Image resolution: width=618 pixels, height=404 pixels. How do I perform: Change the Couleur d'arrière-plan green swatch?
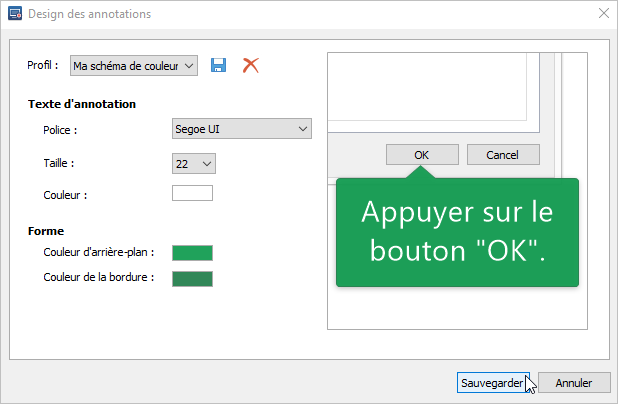coord(192,253)
